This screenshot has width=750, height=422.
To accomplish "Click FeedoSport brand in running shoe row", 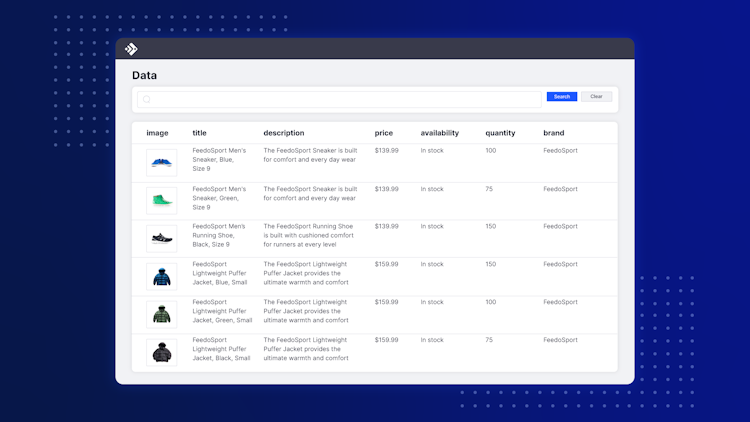I will coord(560,226).
